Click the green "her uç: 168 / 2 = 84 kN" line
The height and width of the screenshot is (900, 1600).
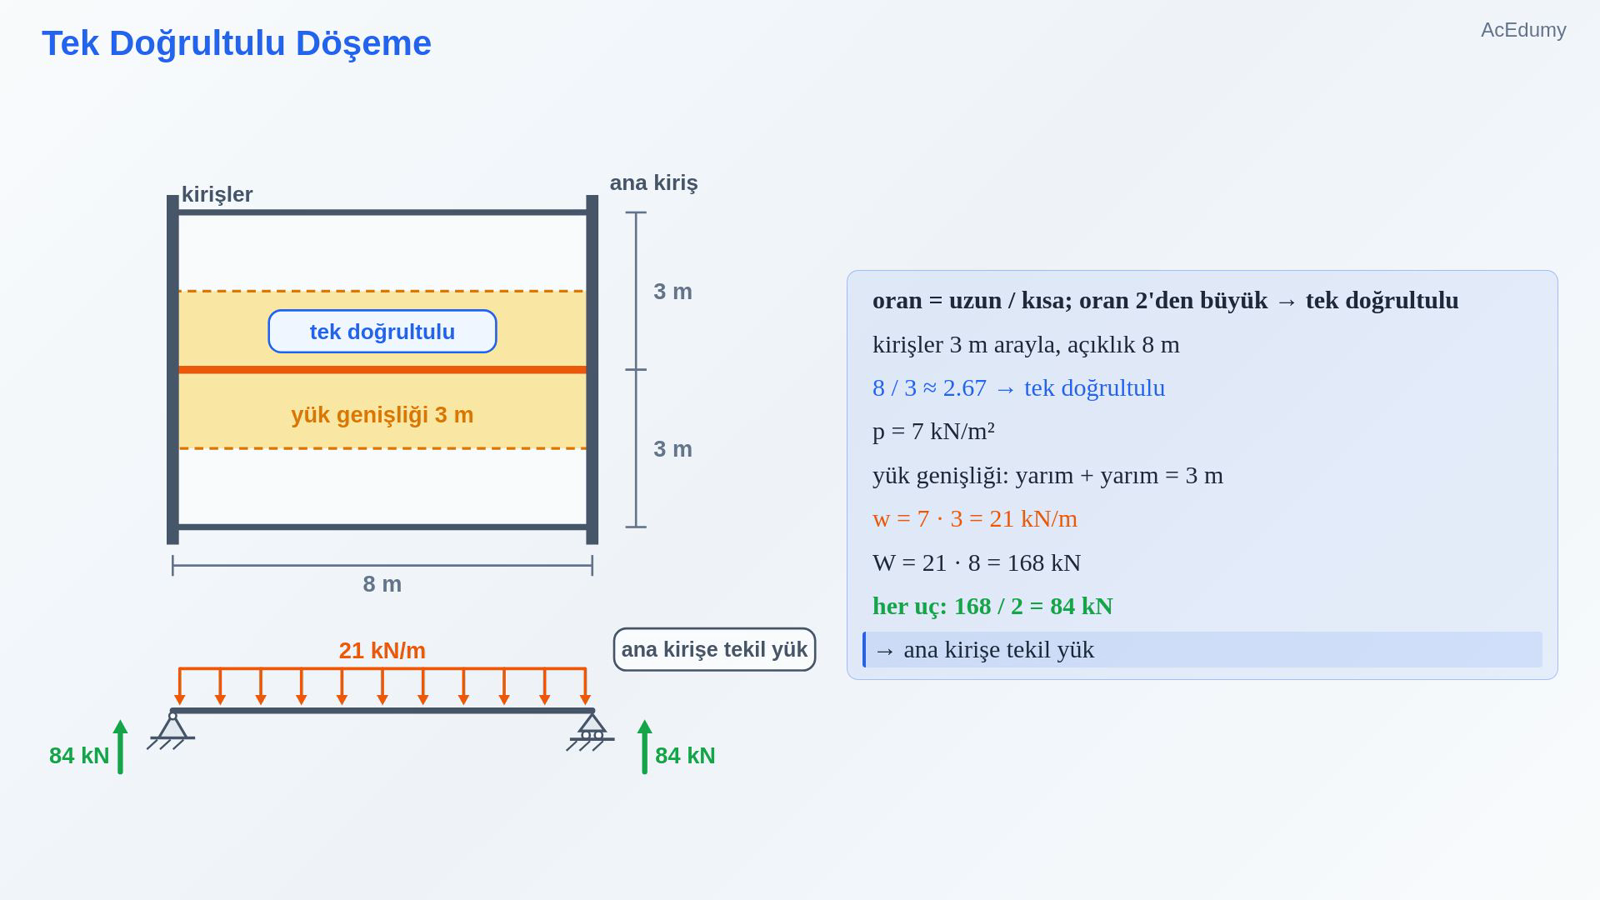pyautogui.click(x=992, y=606)
